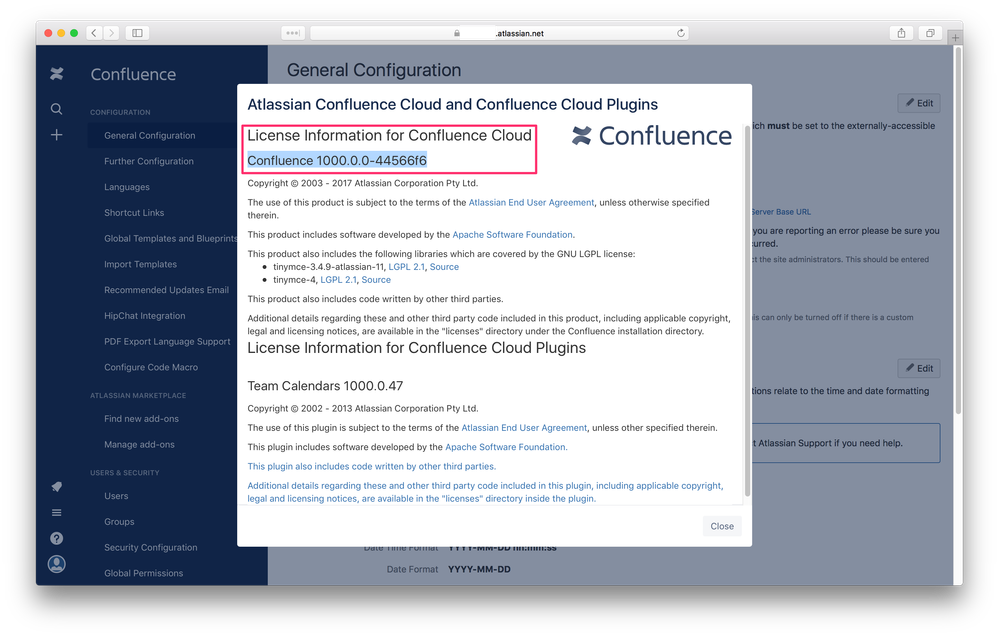Image resolution: width=999 pixels, height=637 pixels.
Task: Open Source link for tinymce-4
Action: coord(376,280)
